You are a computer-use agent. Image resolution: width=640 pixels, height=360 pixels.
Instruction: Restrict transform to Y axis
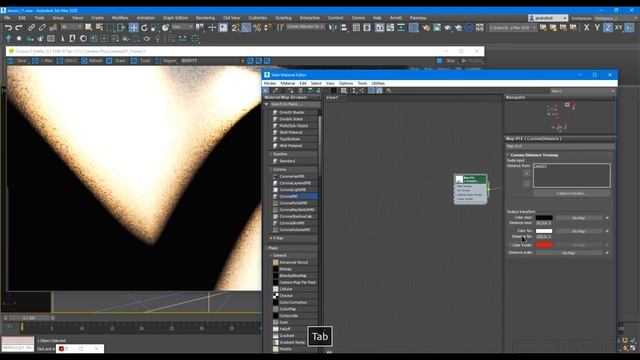click(597, 28)
